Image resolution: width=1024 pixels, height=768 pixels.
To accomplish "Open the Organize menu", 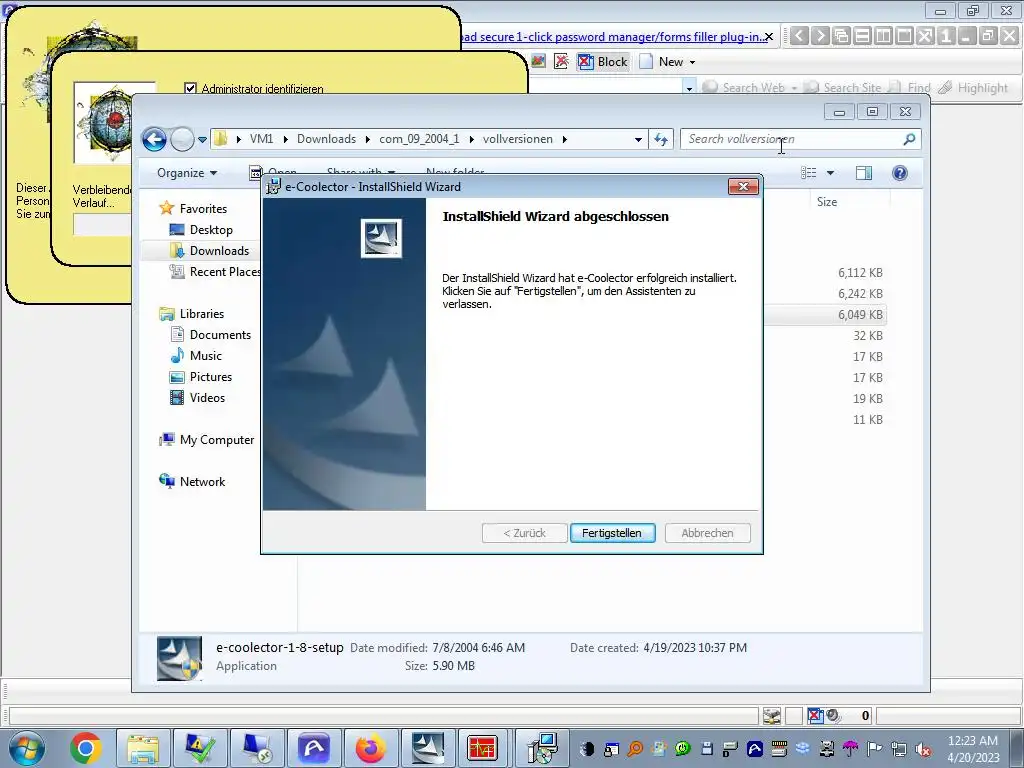I will click(187, 173).
